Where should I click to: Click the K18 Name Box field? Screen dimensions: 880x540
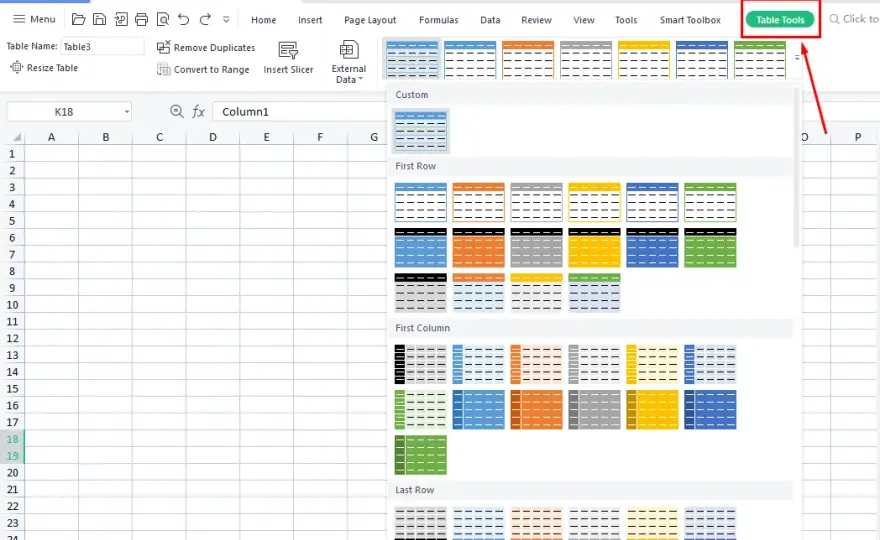[64, 112]
